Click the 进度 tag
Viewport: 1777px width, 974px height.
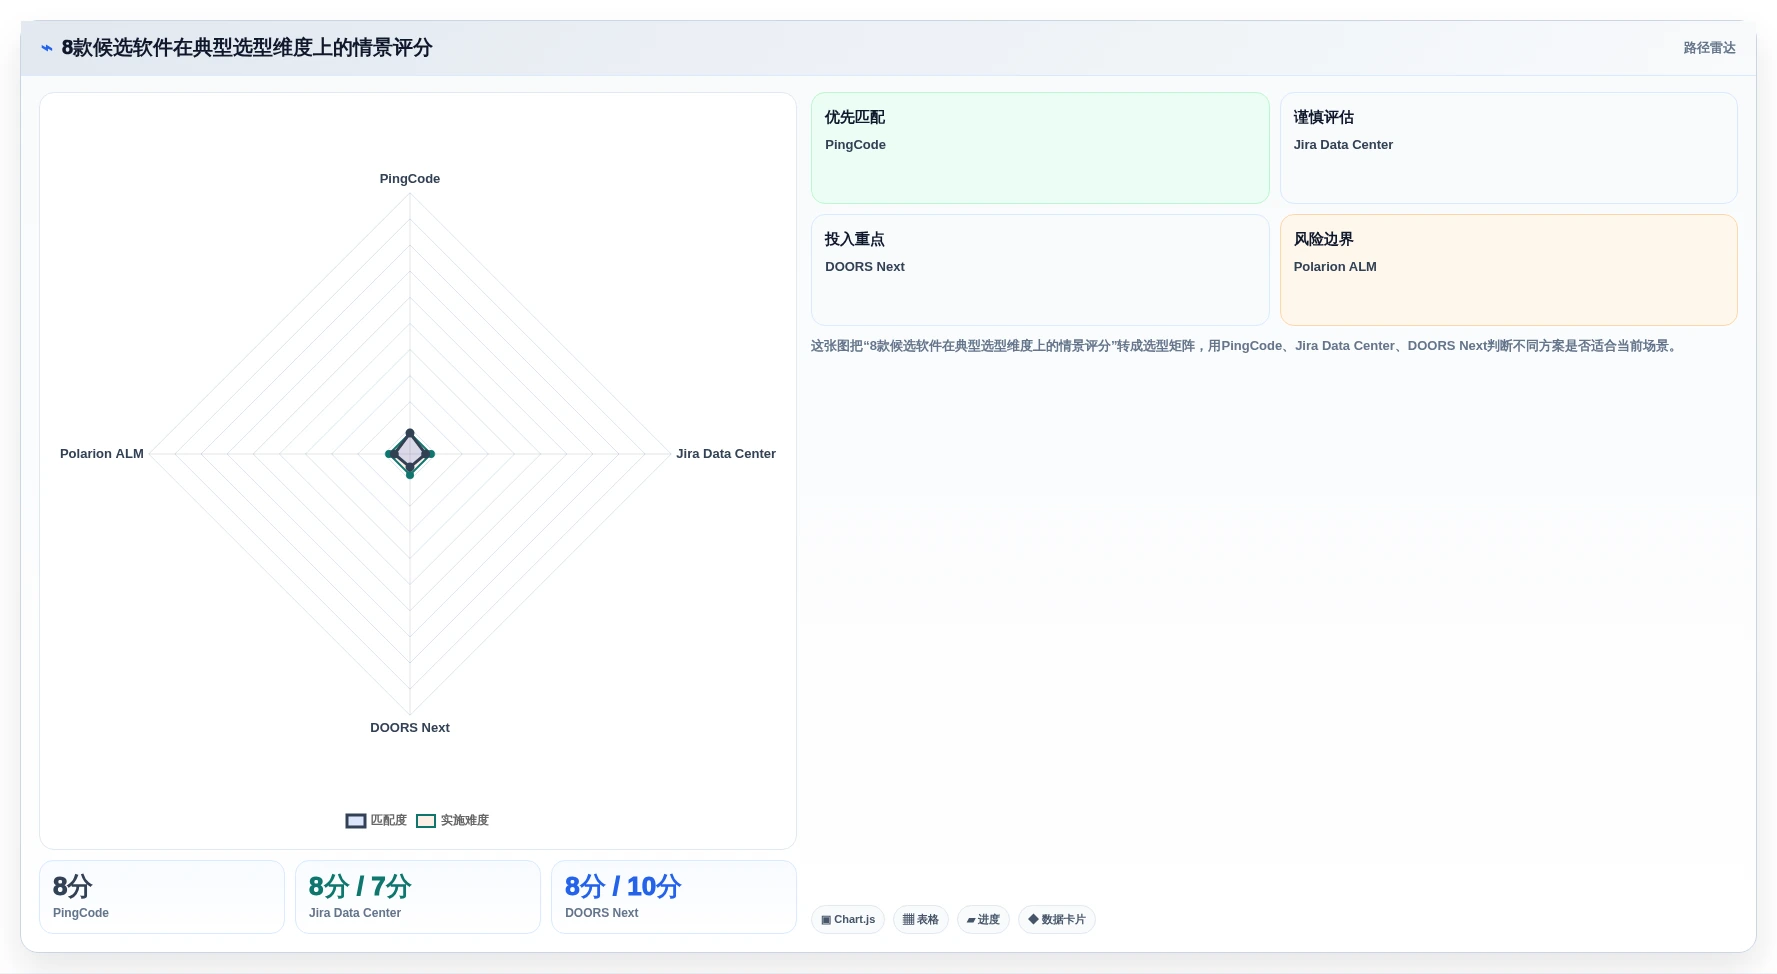click(983, 920)
